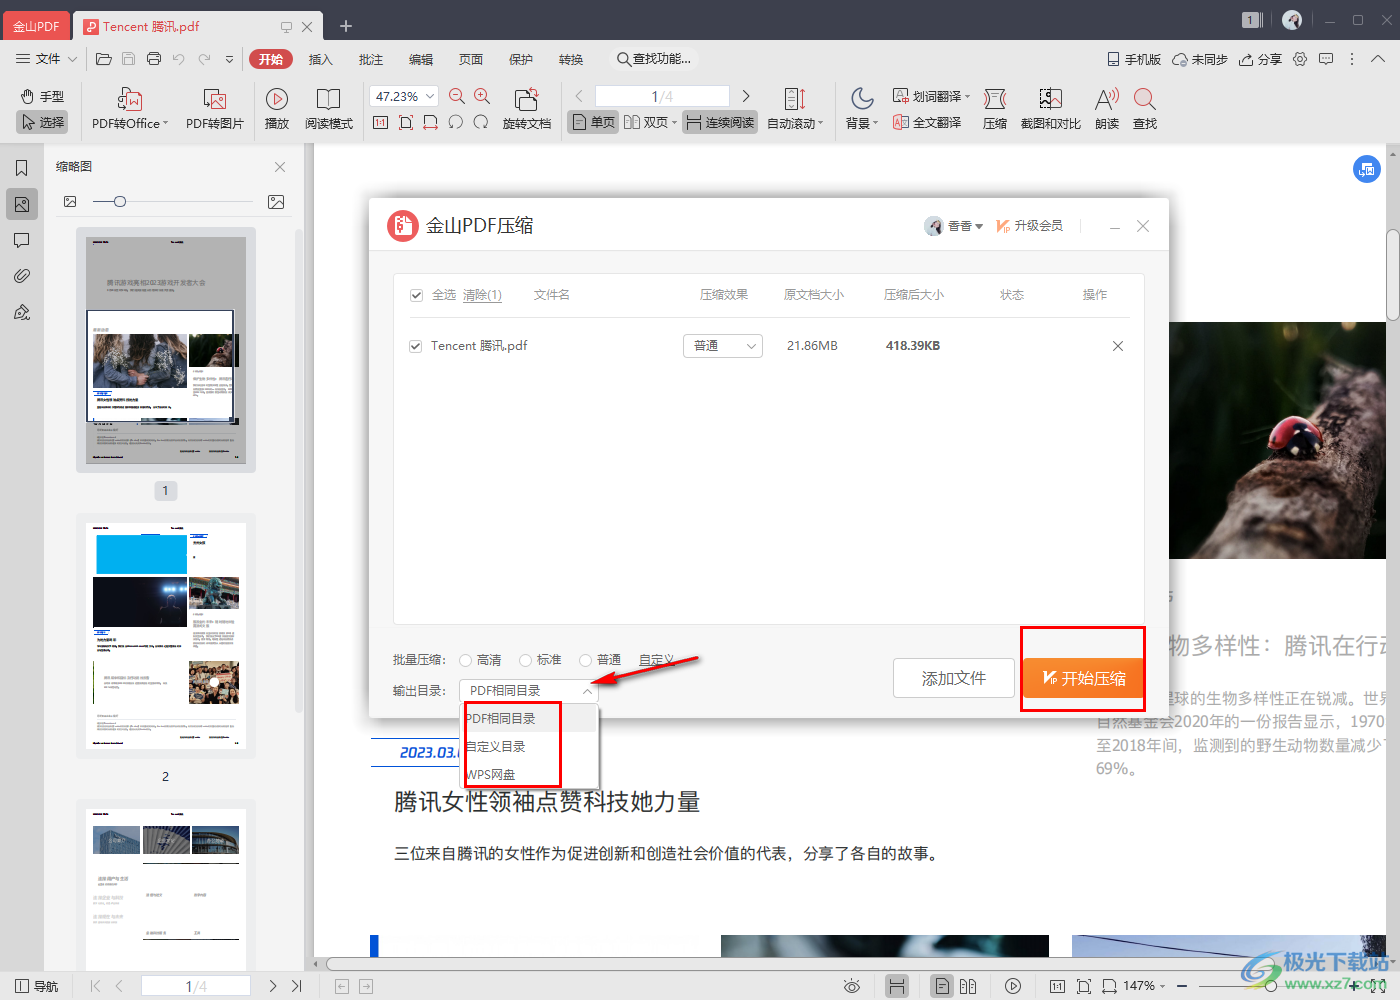This screenshot has height=1000, width=1400.
Task: Open 截图和对比 tool
Action: [x=1050, y=109]
